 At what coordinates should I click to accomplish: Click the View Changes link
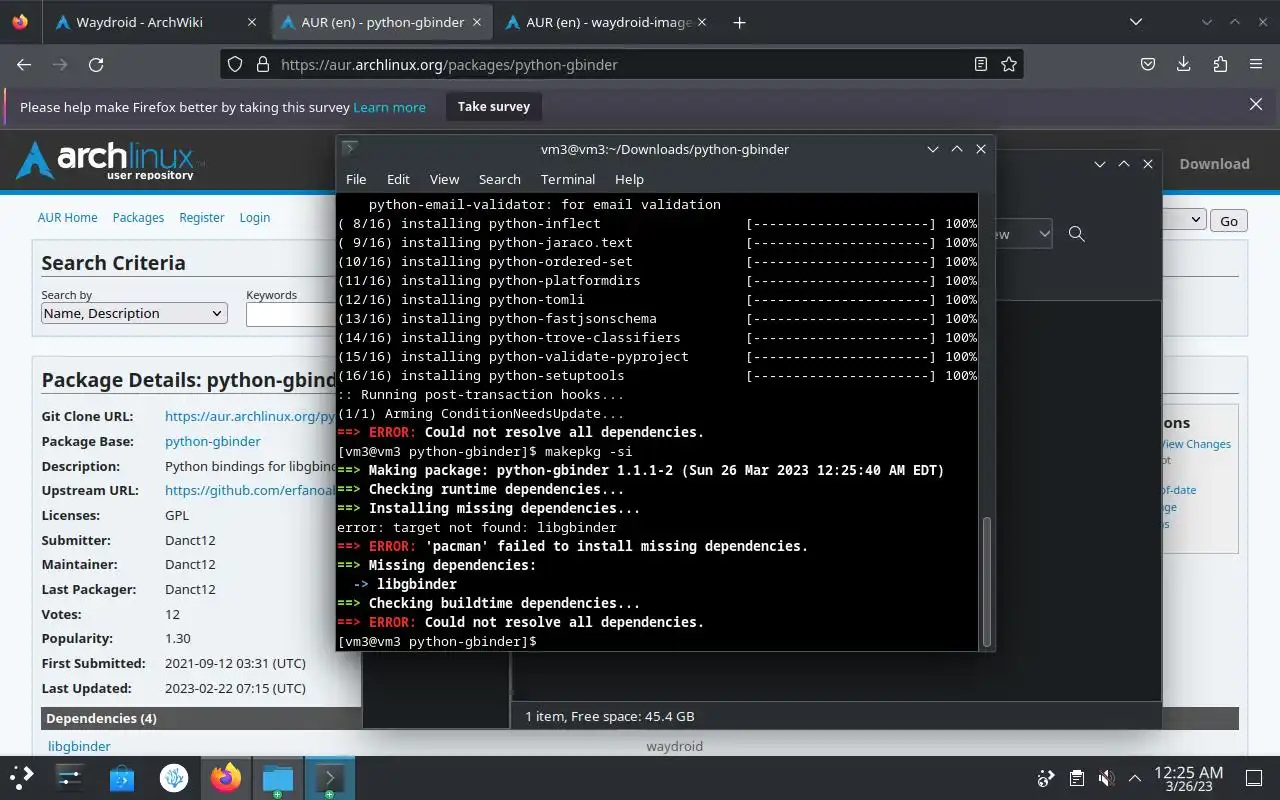tap(1196, 444)
